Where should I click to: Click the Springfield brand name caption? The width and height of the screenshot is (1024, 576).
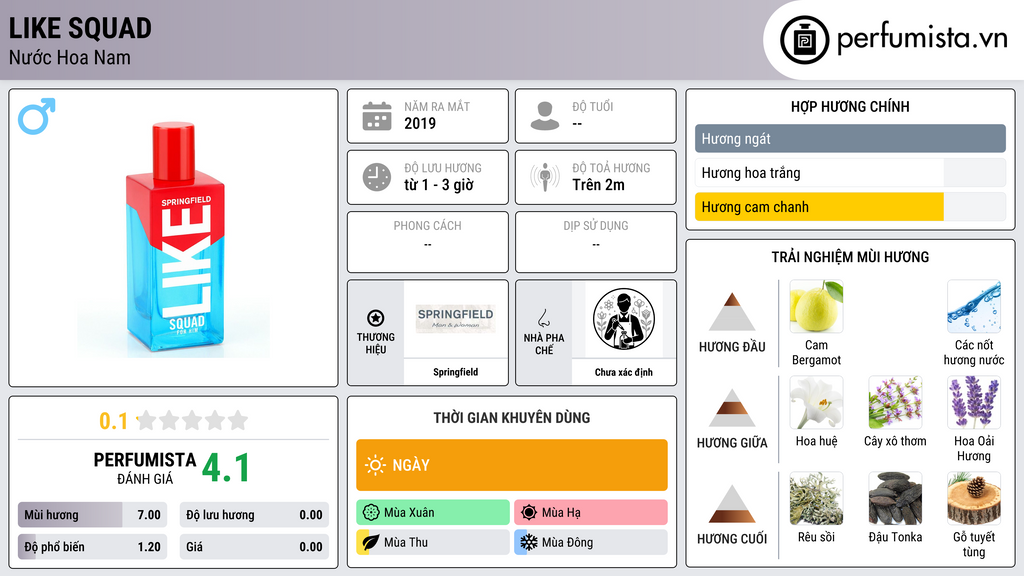click(x=455, y=372)
